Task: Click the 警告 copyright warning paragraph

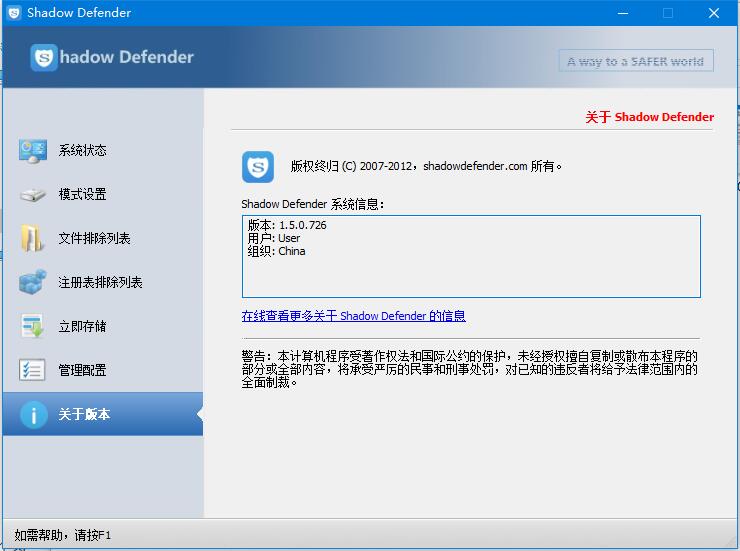Action: pos(470,369)
